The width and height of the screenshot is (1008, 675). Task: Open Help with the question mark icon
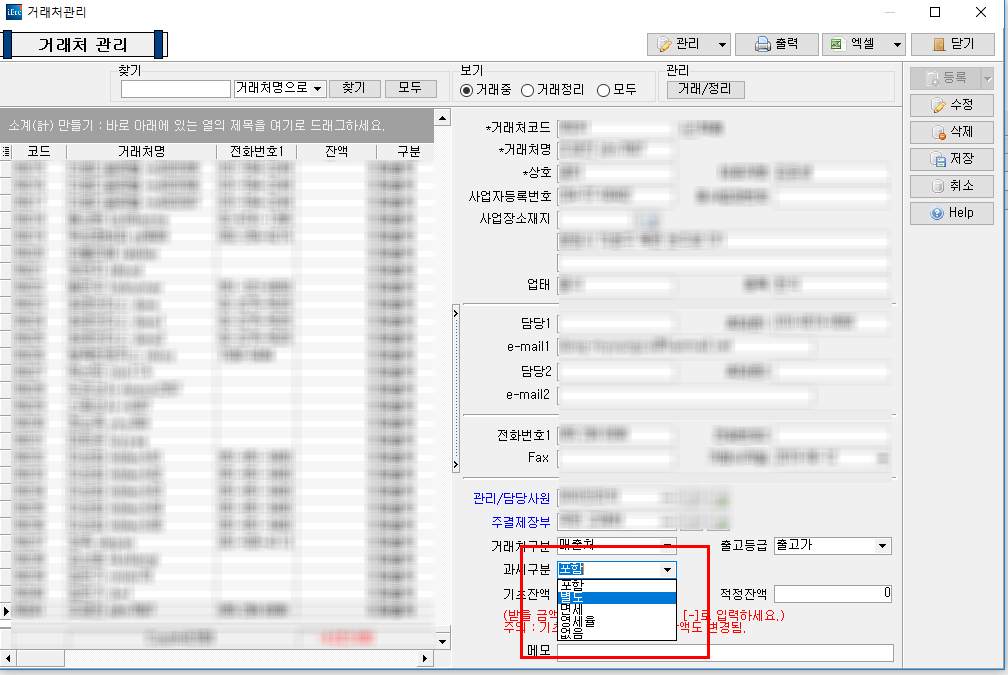click(950, 213)
